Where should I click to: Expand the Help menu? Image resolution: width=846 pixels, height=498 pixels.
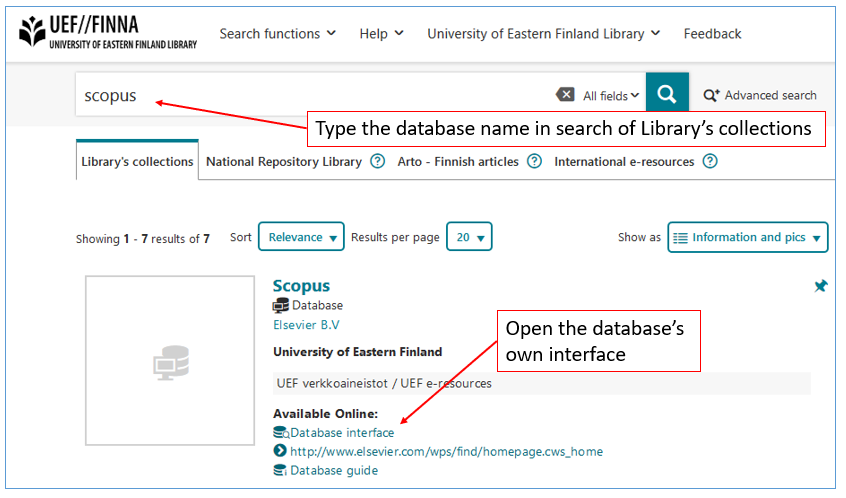tap(381, 33)
